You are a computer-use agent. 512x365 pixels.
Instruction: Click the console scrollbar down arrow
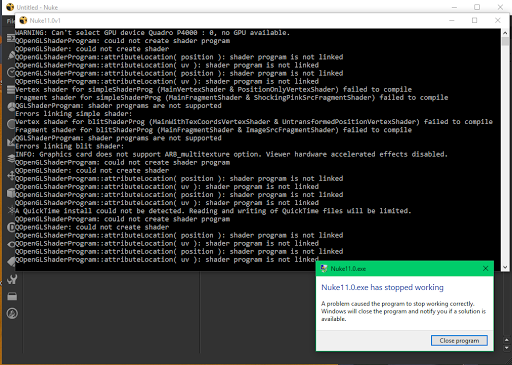tap(505, 267)
